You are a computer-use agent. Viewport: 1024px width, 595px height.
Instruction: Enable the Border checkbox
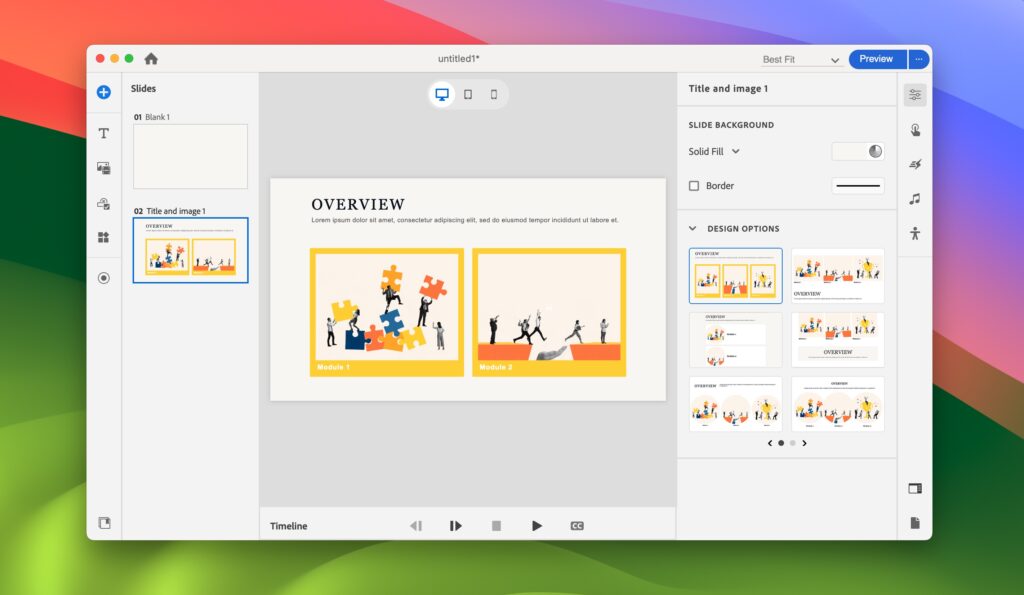tap(694, 186)
